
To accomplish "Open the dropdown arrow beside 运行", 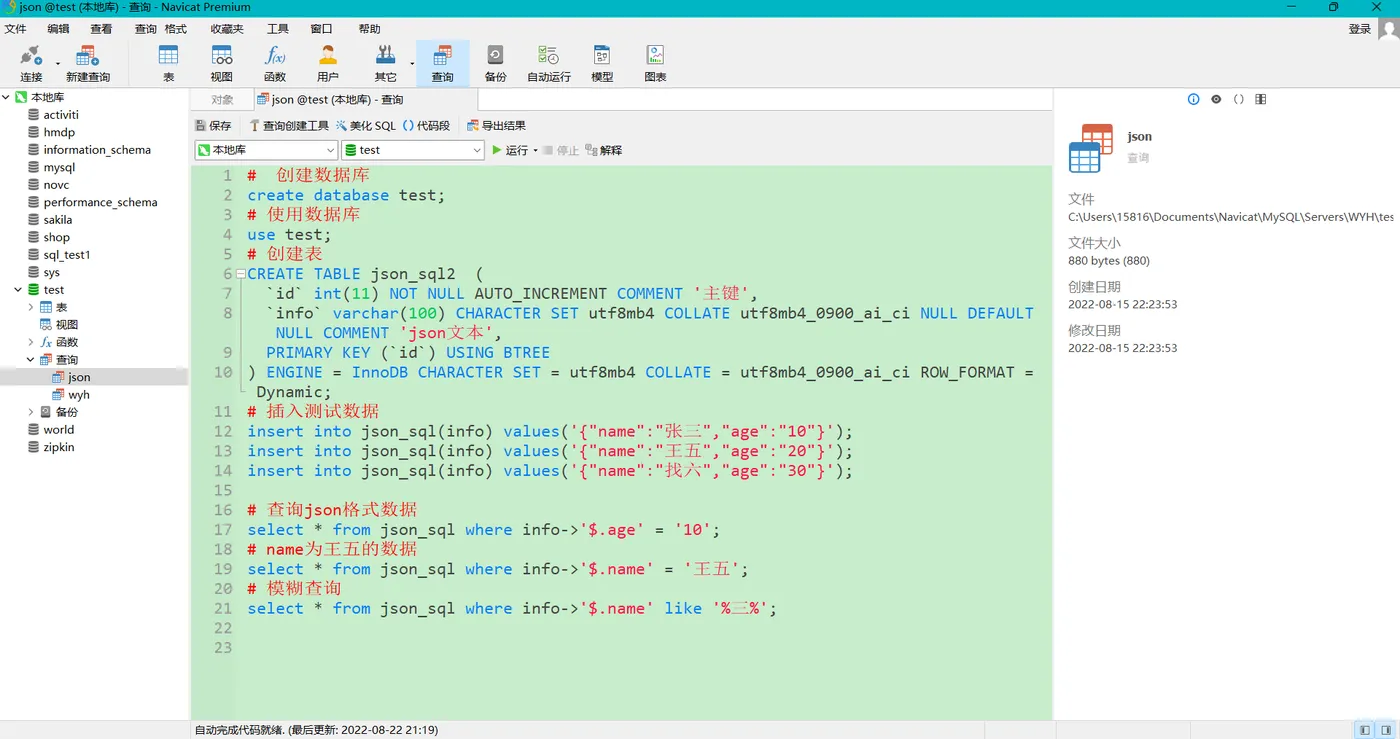I will (x=536, y=151).
